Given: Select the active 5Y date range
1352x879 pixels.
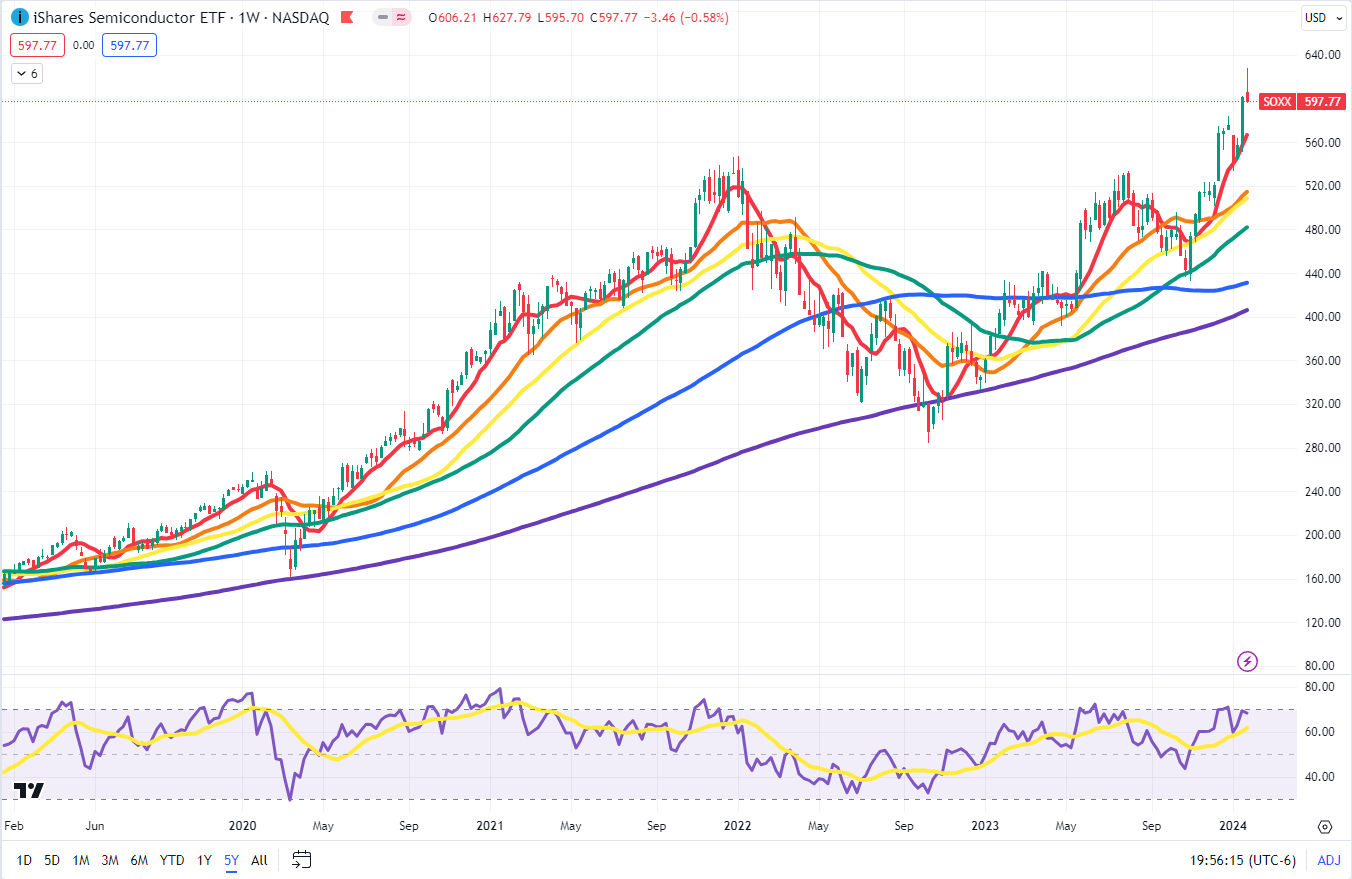Looking at the screenshot, I should pyautogui.click(x=231, y=860).
